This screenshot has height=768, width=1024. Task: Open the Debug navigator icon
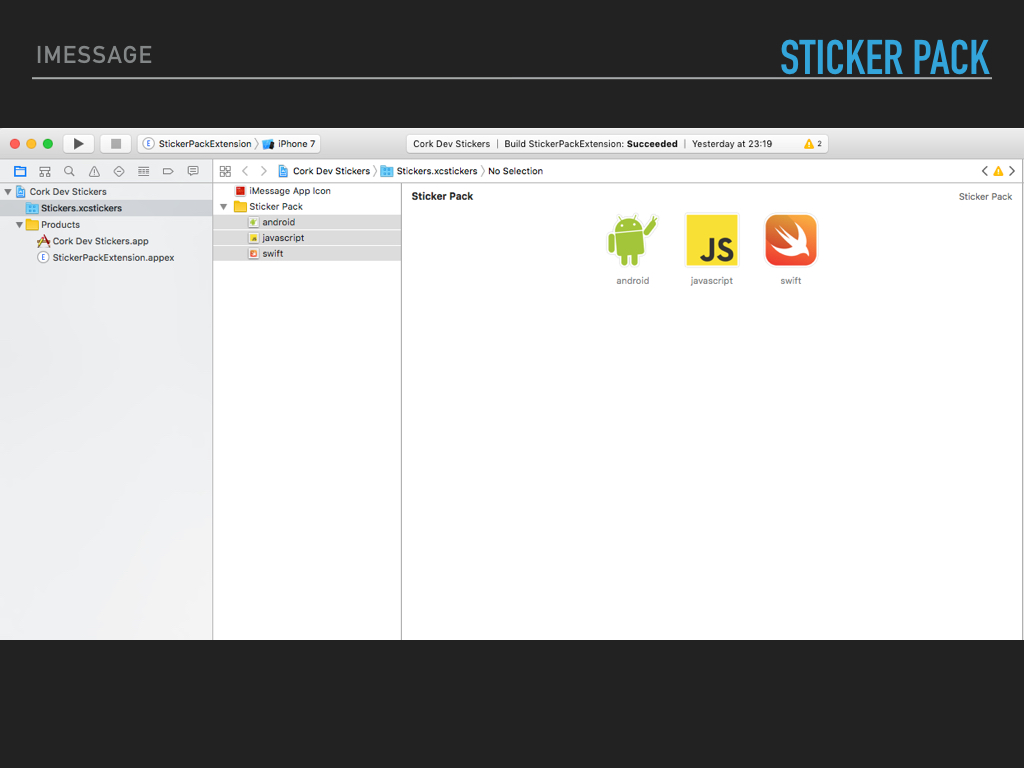point(144,171)
